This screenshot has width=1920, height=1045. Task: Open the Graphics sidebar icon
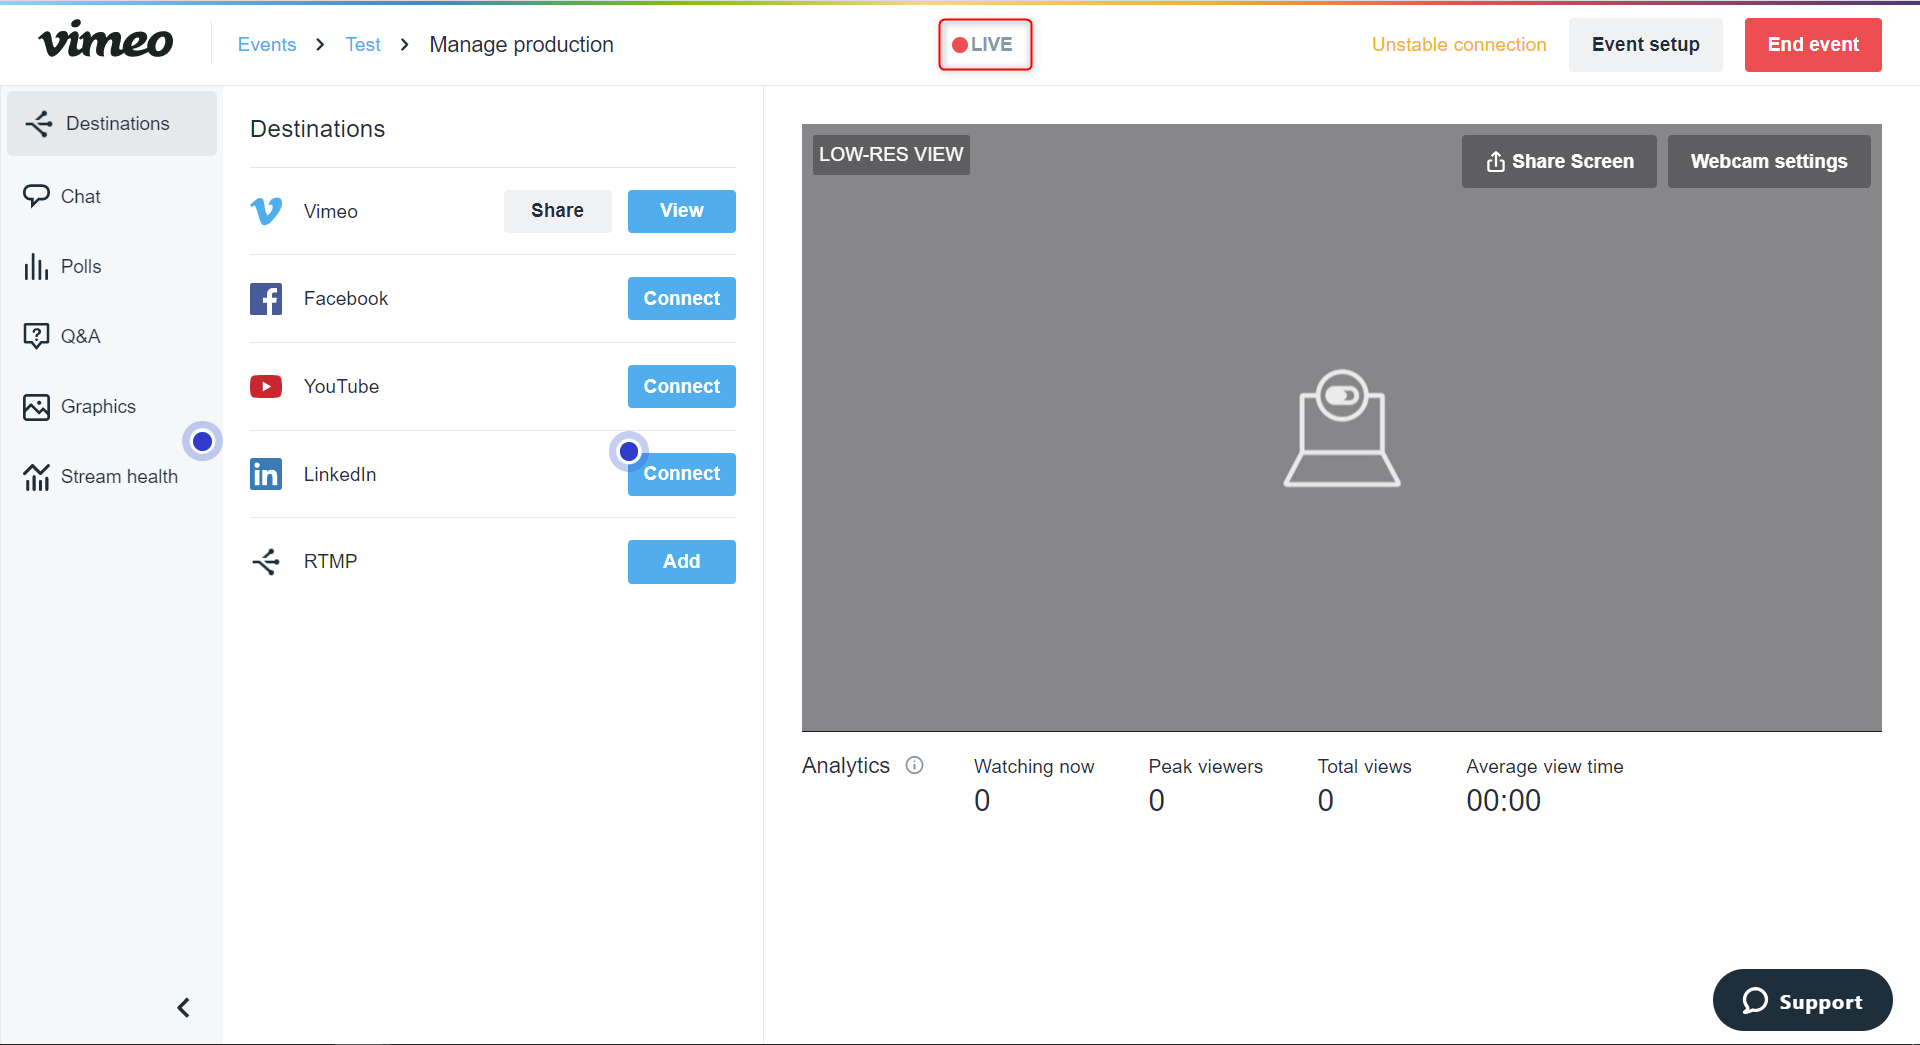pos(36,407)
